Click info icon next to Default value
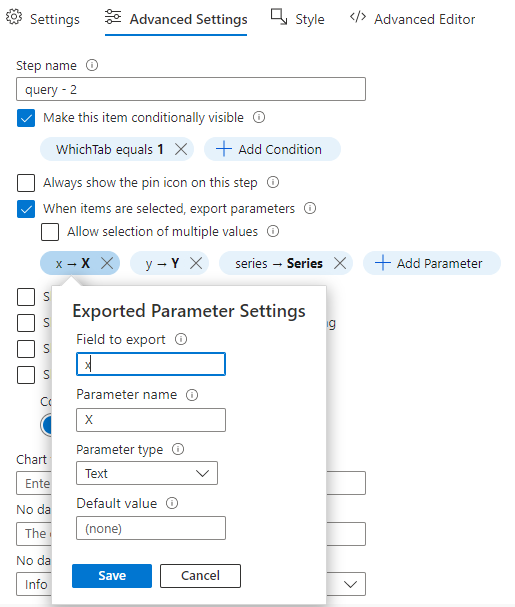This screenshot has height=607, width=515. (172, 503)
